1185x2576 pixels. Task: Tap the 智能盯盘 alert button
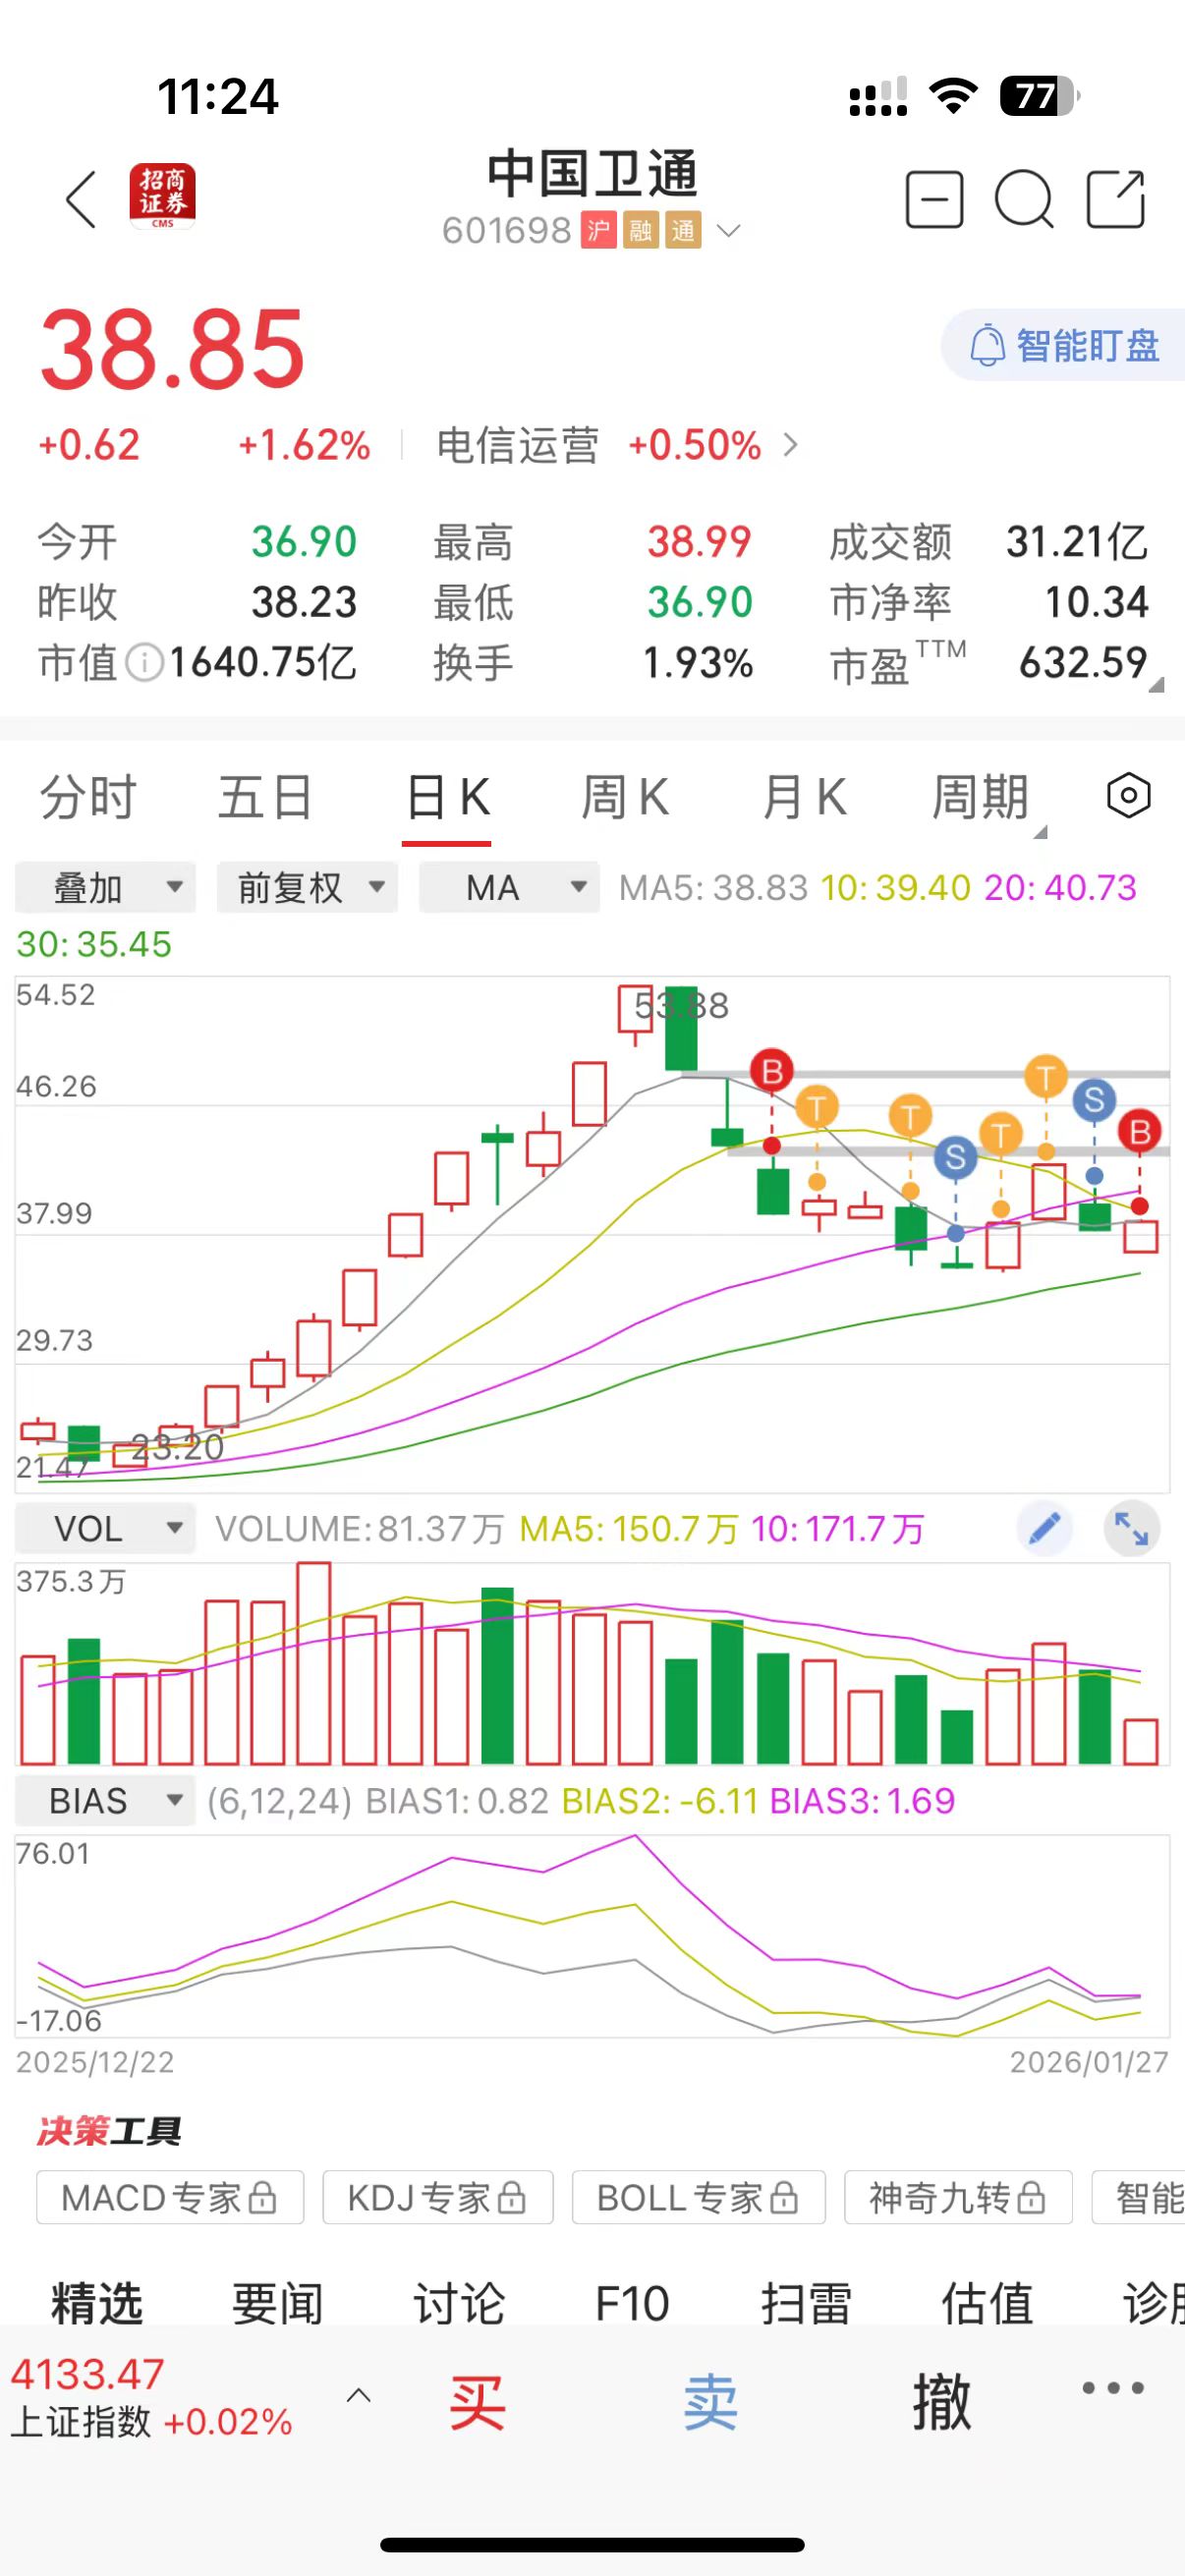(x=1063, y=345)
